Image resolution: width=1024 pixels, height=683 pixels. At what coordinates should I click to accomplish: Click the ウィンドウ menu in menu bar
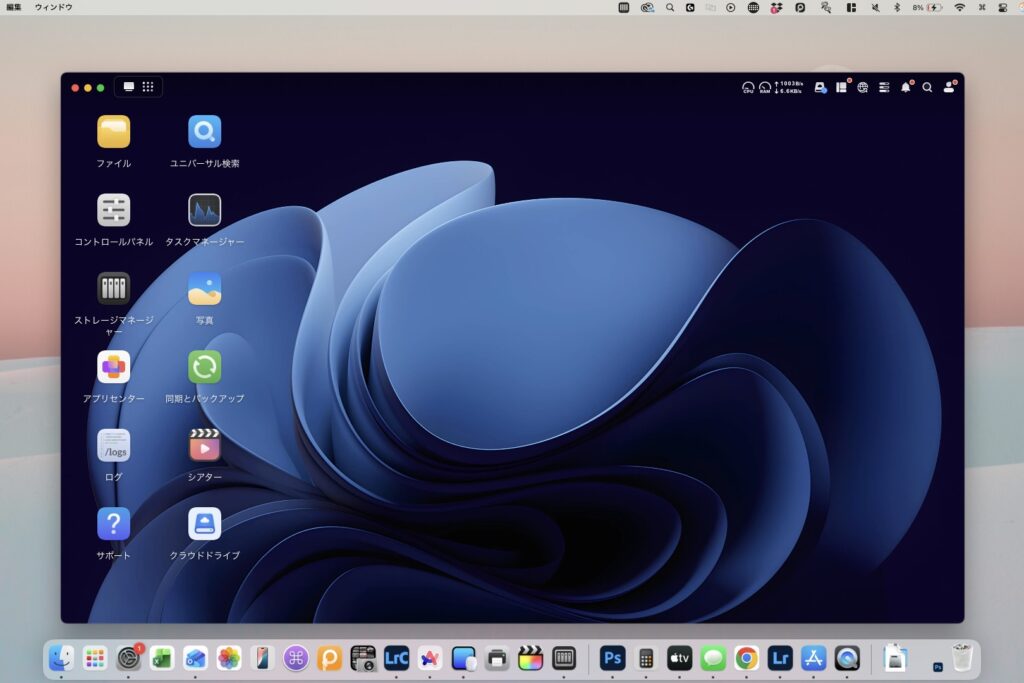coord(53,7)
